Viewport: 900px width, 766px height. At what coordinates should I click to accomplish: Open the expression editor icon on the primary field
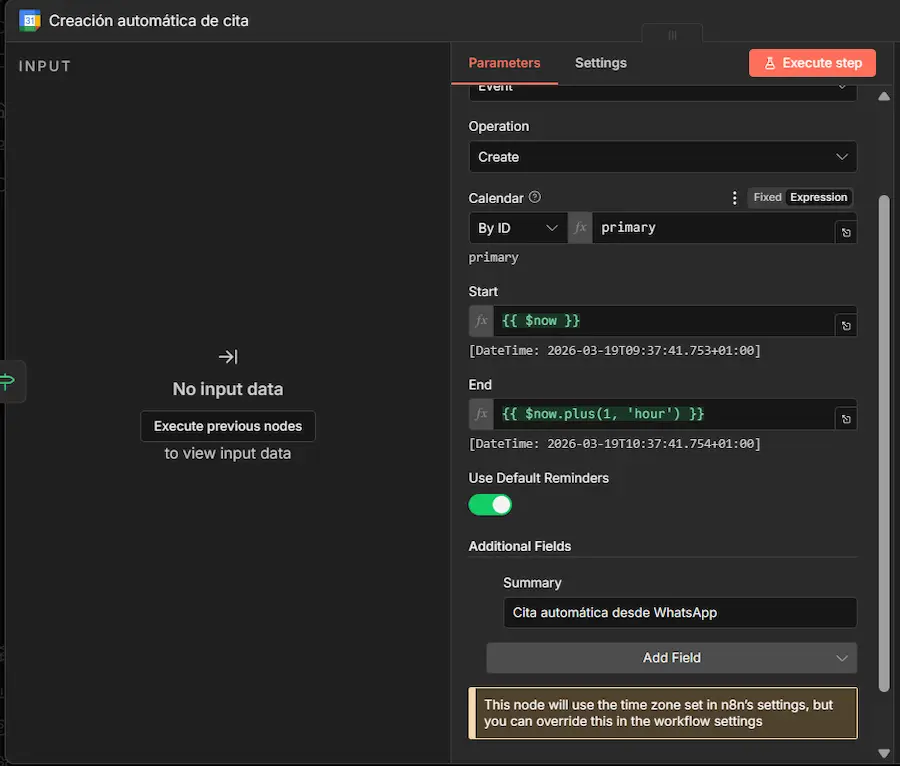pos(846,231)
